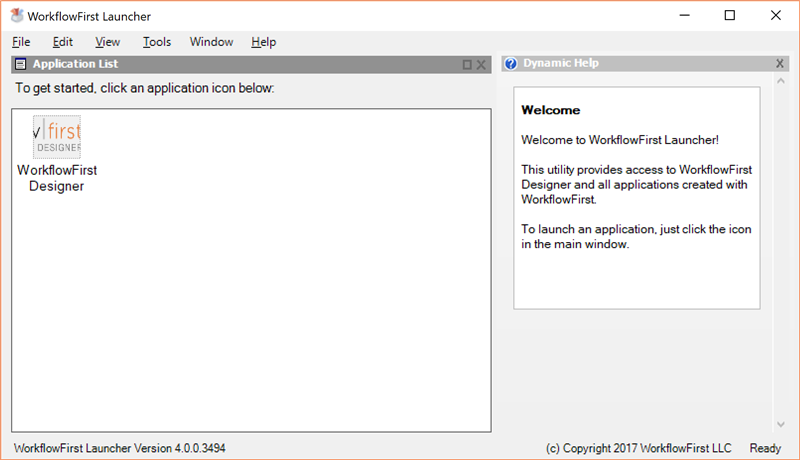Click the WorkflowFirst Launcher title bar app icon

[x=17, y=16]
